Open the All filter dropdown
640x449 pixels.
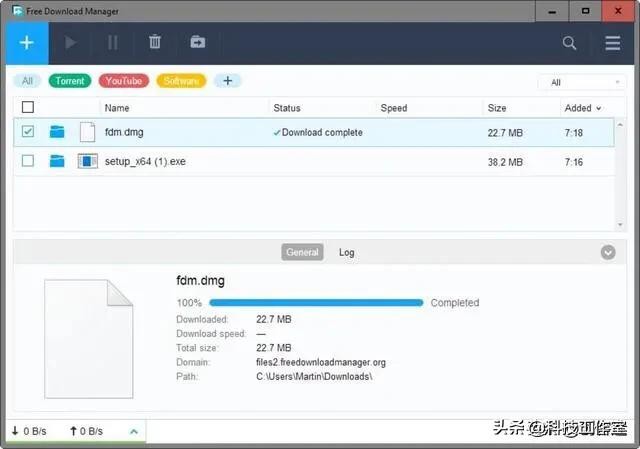582,82
